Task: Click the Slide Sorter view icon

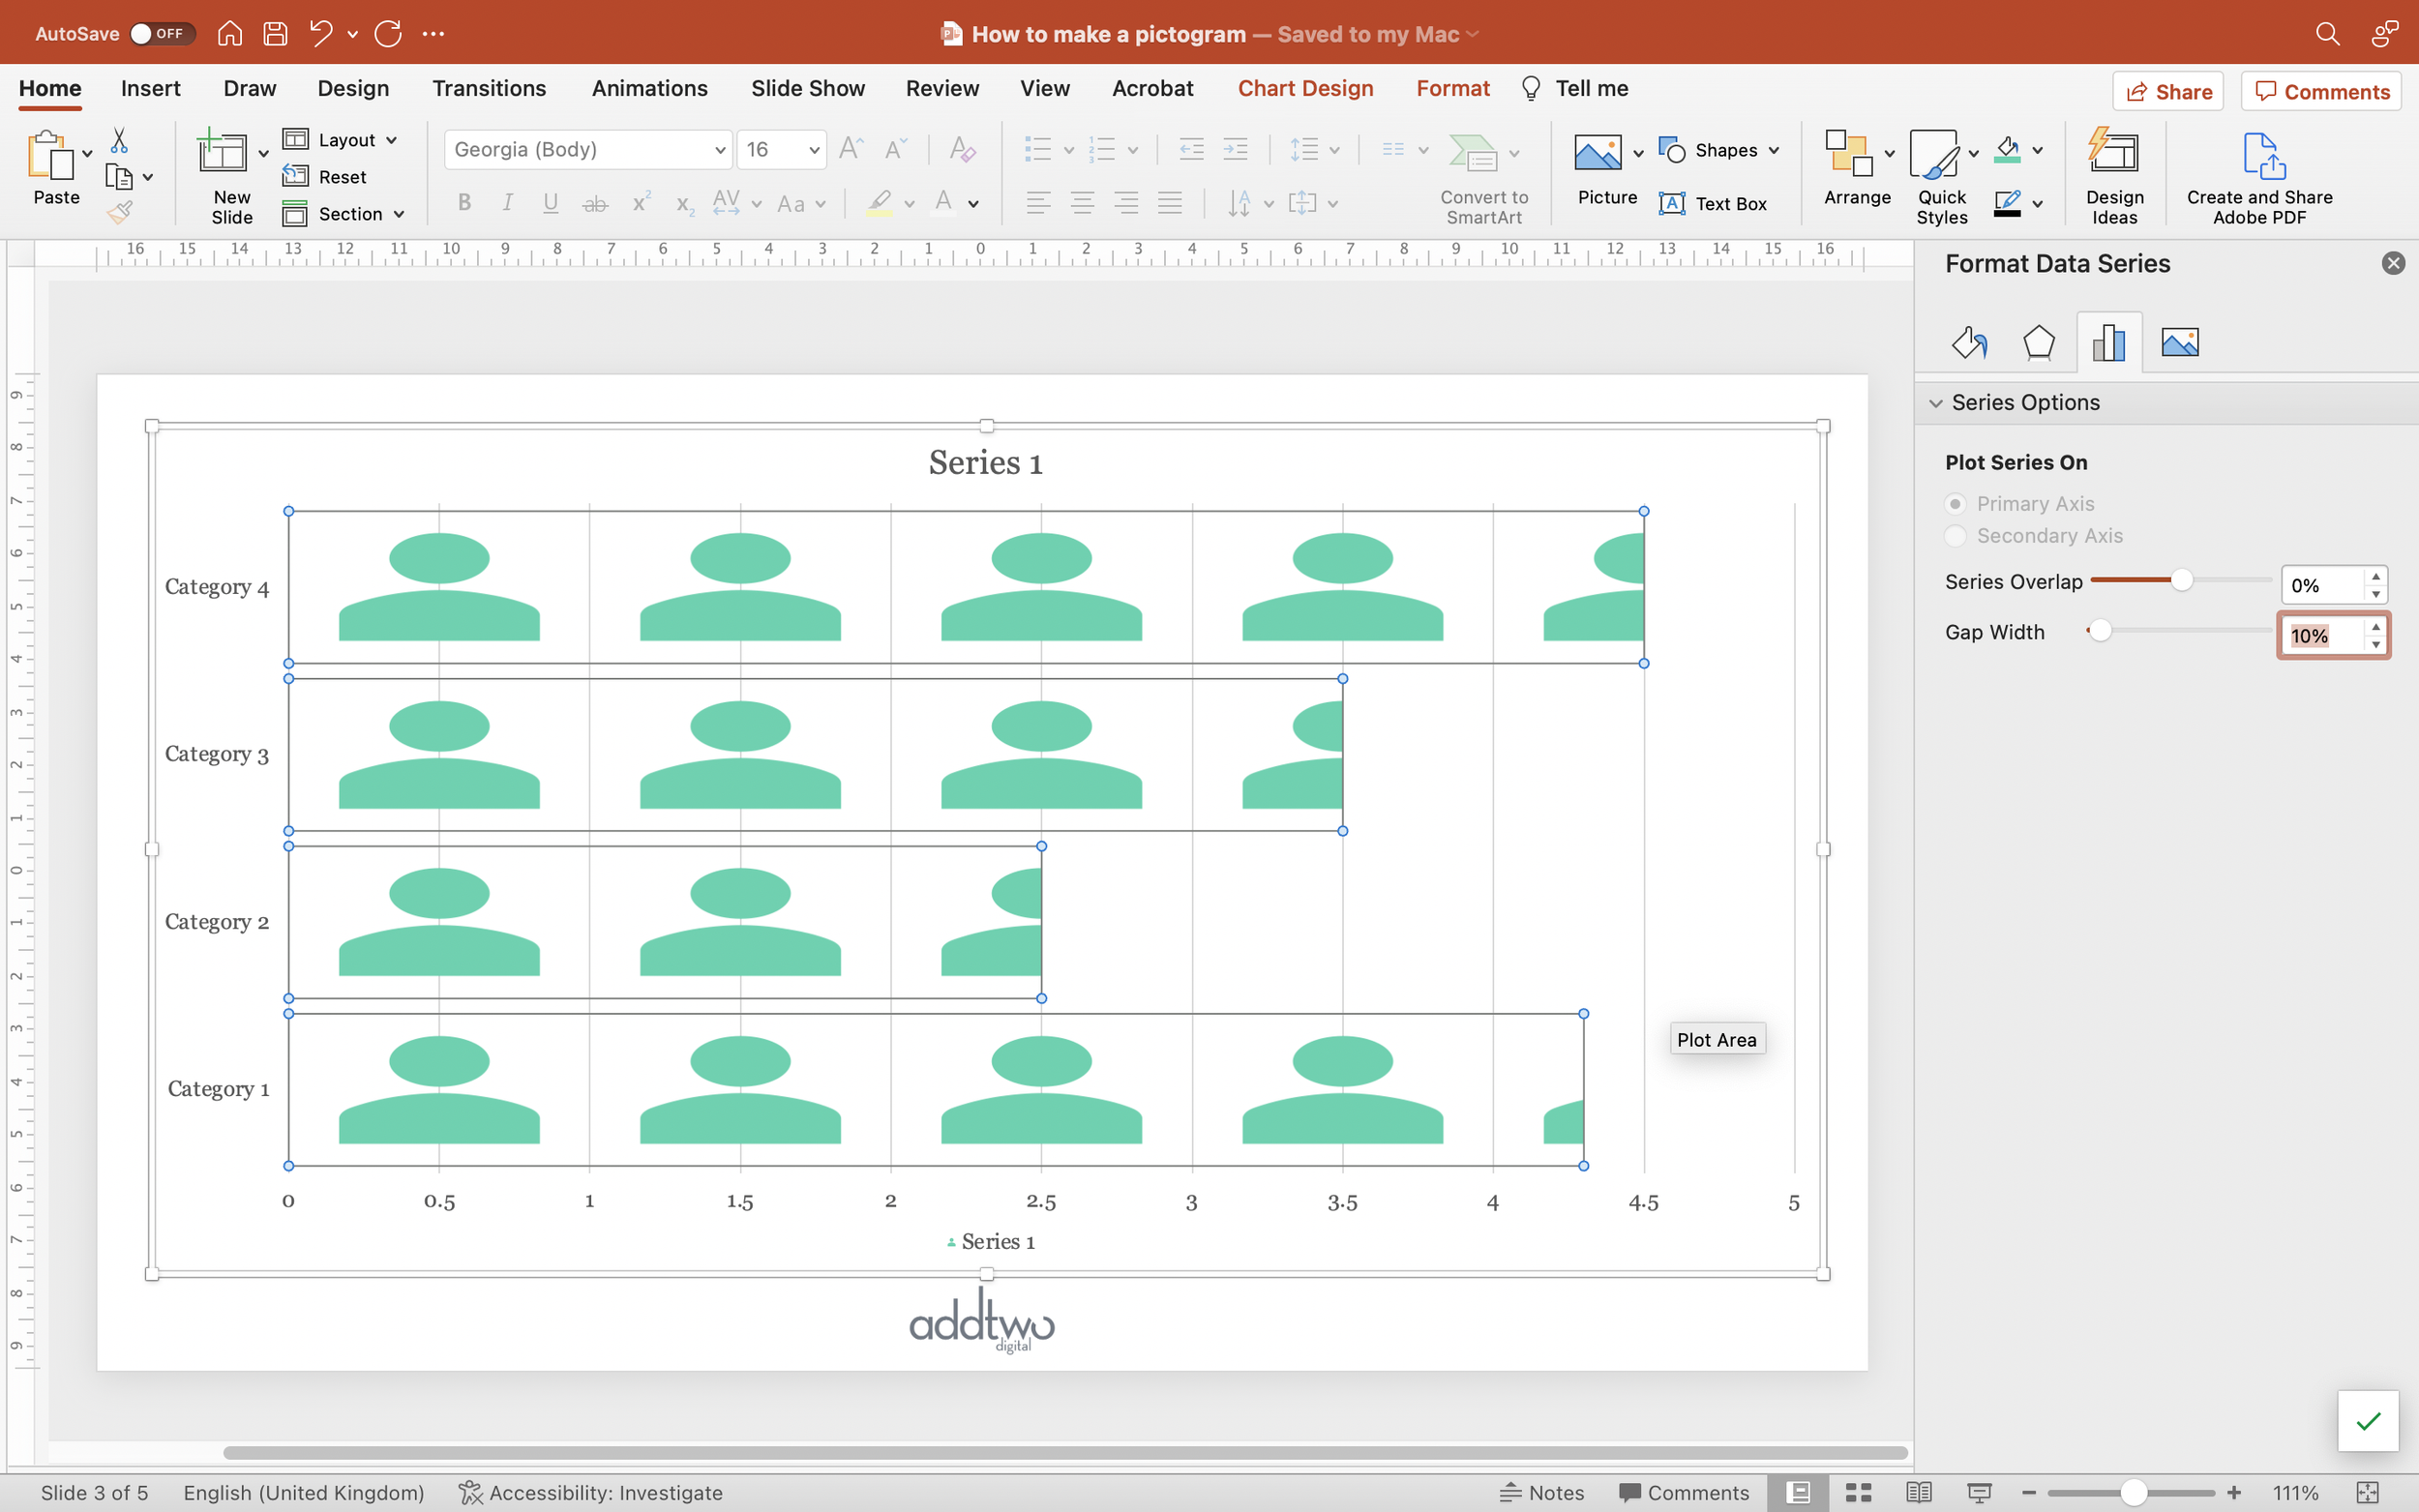Action: pyautogui.click(x=1858, y=1492)
